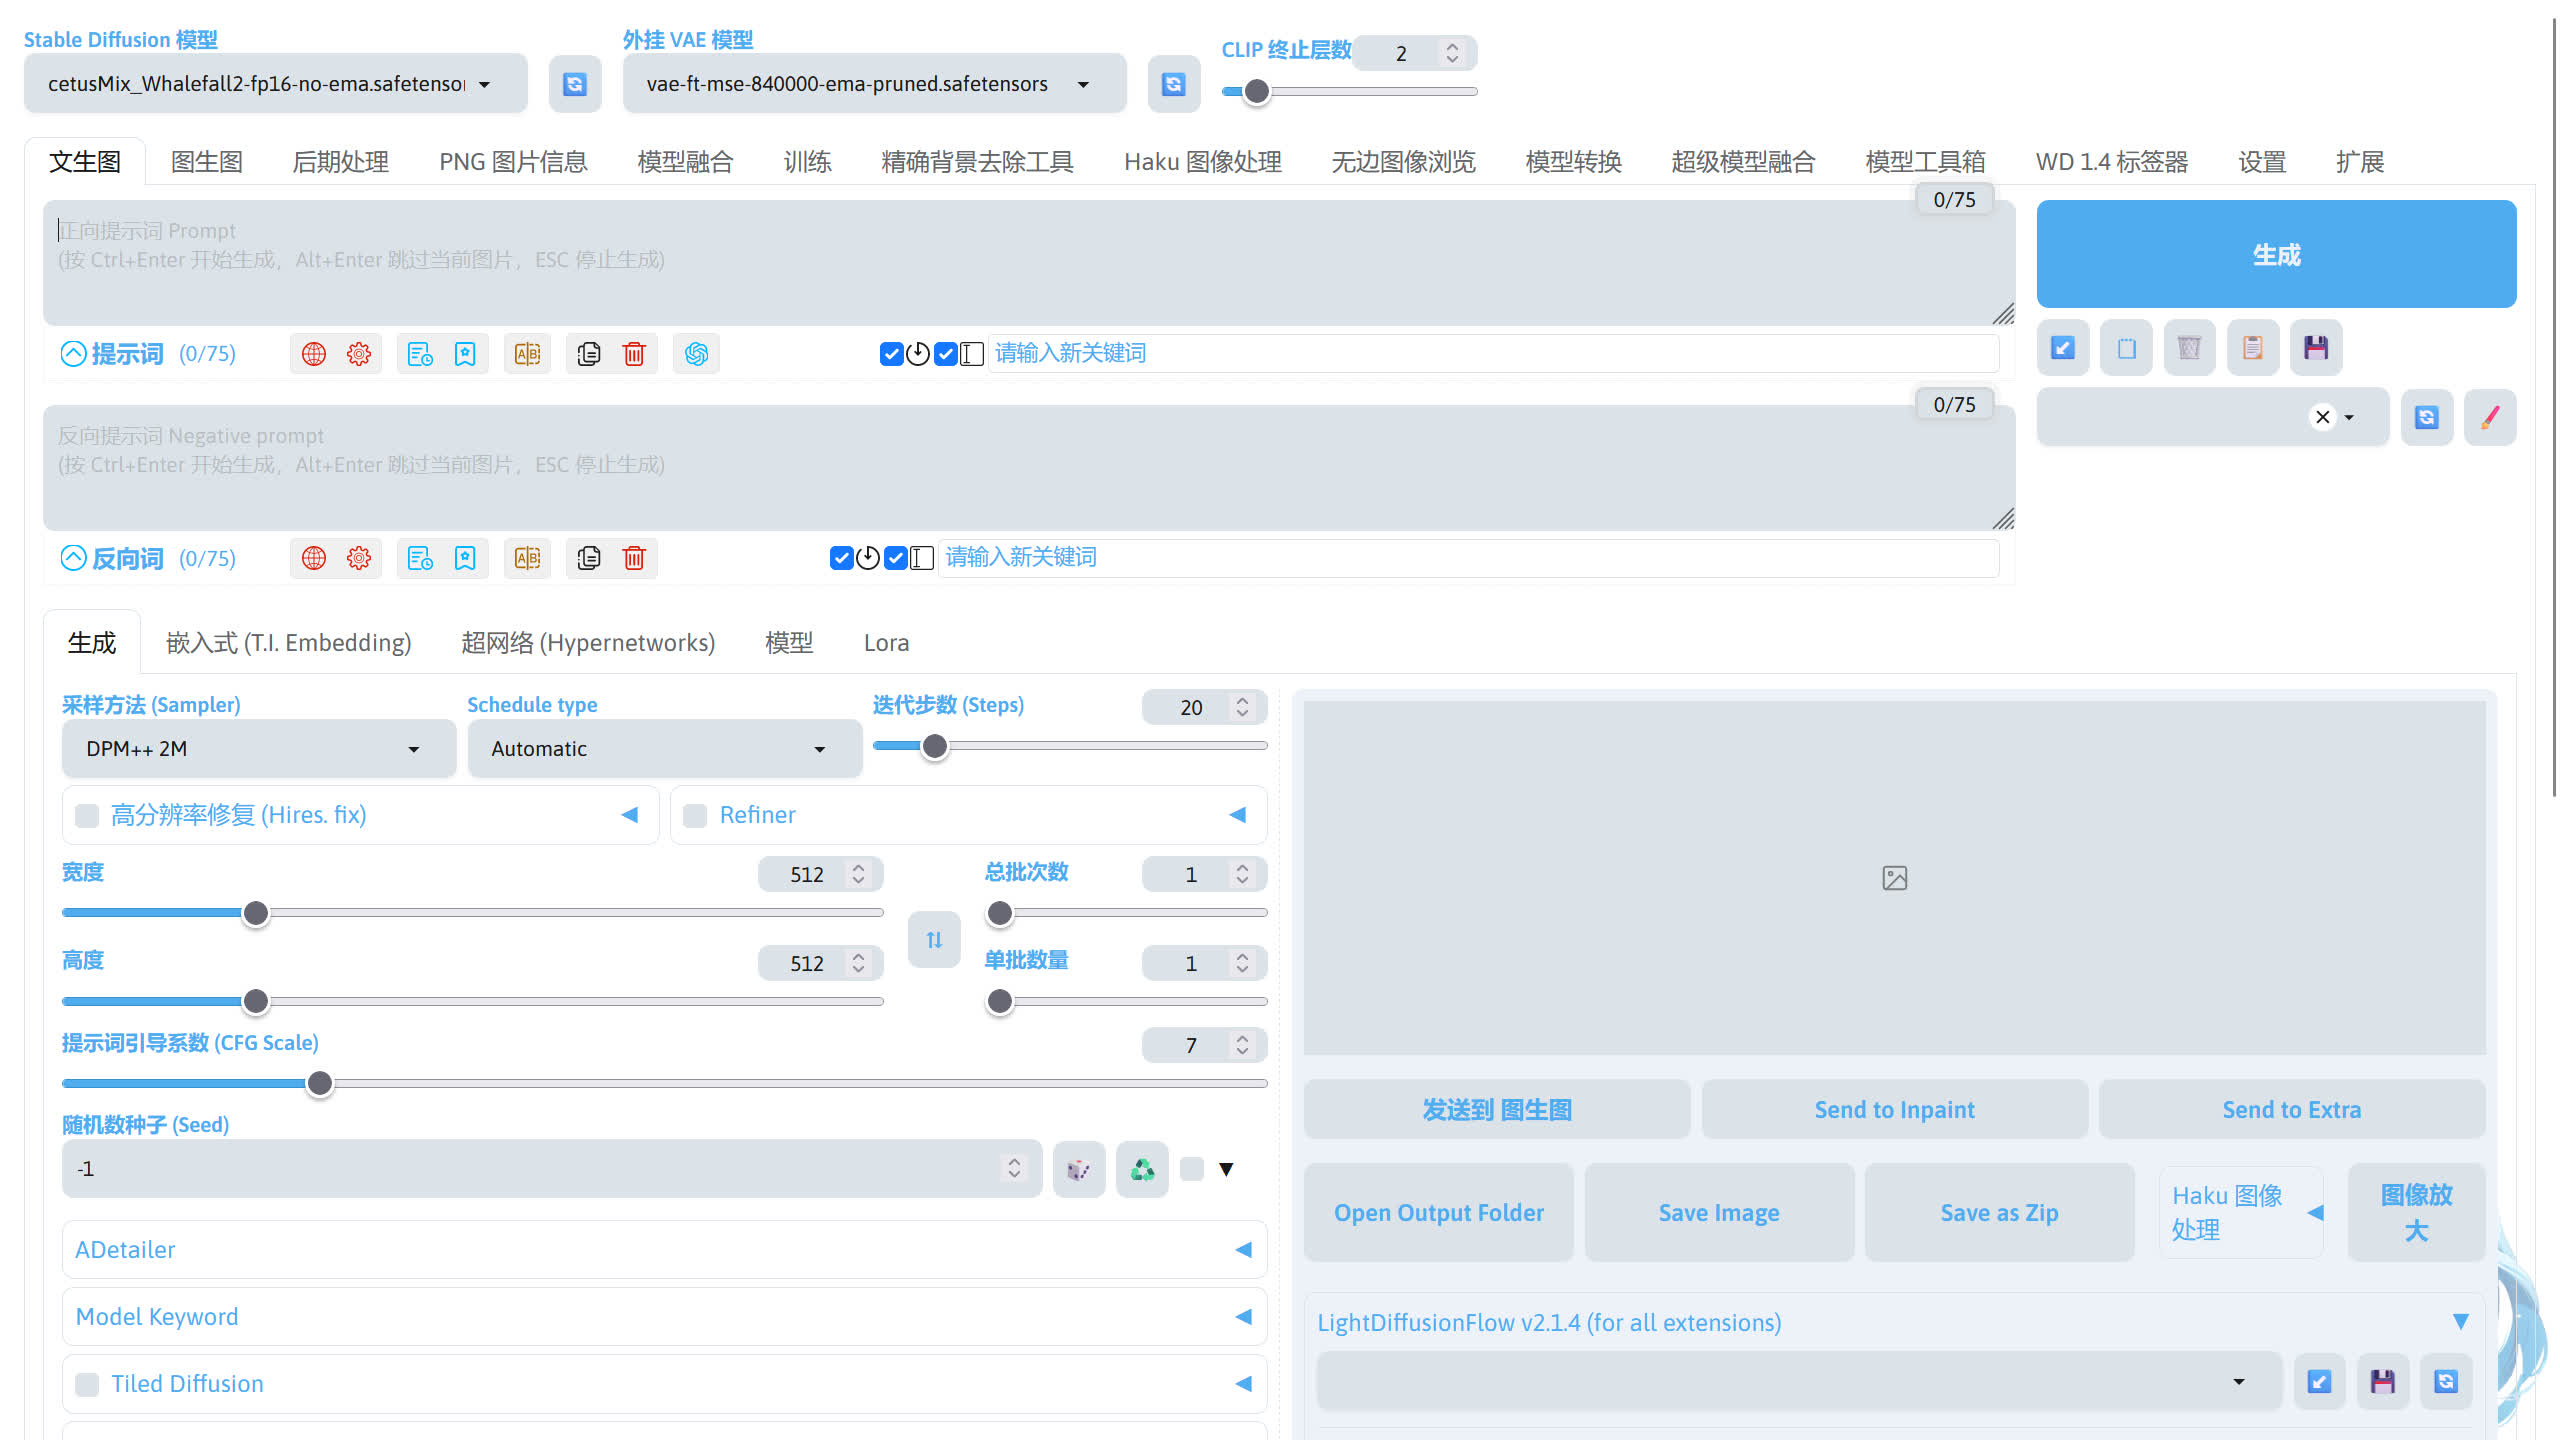Check the Tiled Diffusion checkbox
Viewport: 2560px width, 1440px height.
point(87,1384)
